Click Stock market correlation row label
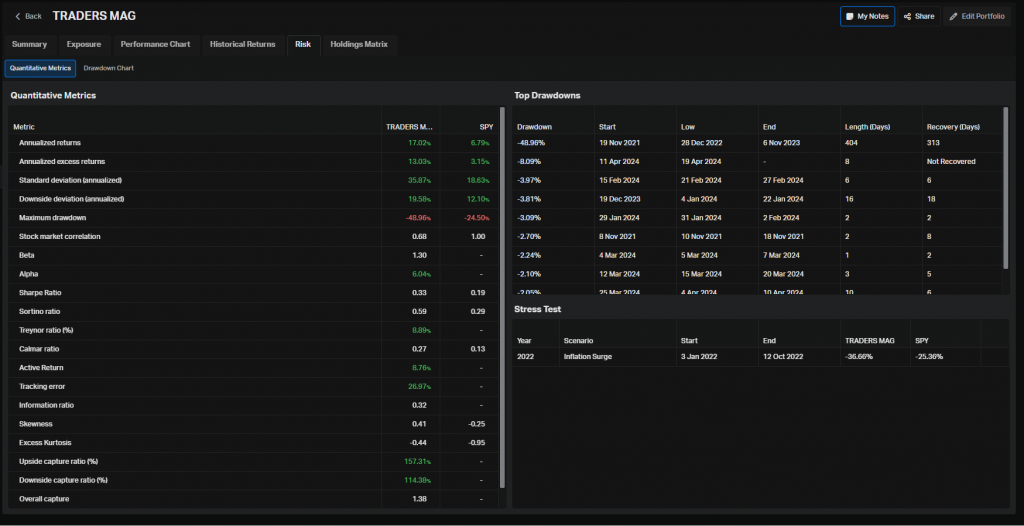Viewport: 1024px width, 526px height. click(x=59, y=237)
